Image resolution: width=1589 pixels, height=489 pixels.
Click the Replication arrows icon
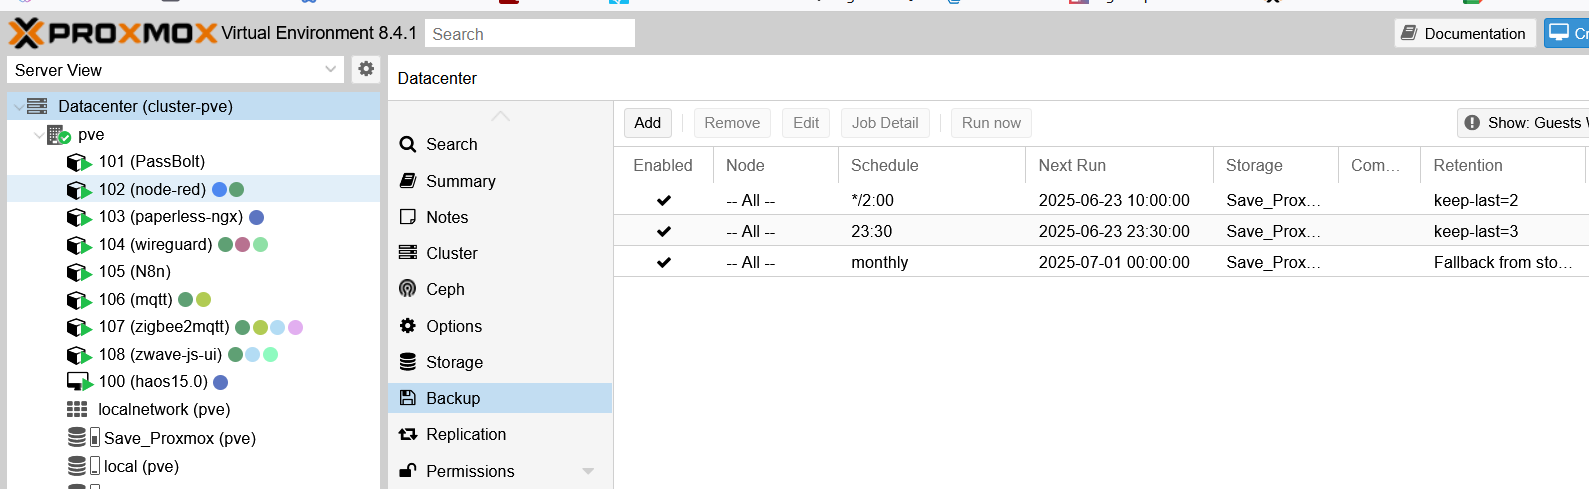(x=408, y=434)
